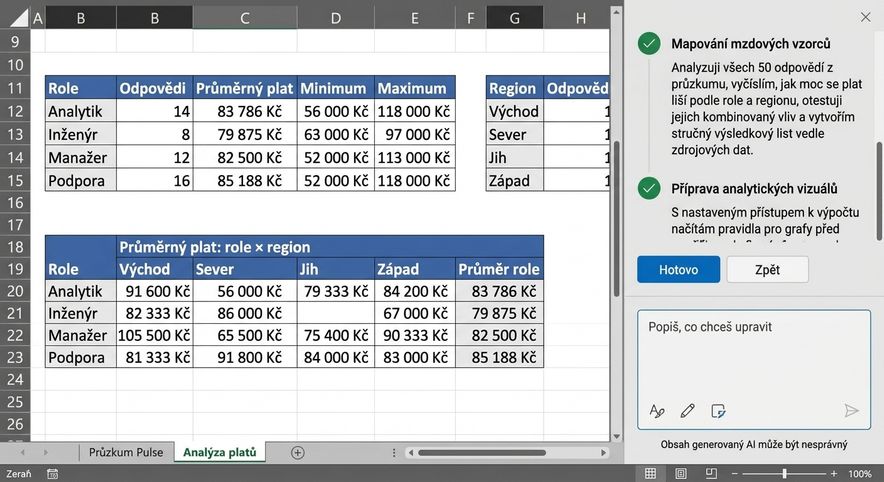Click the 'Průměr role' header cell
This screenshot has width=884, height=482.
point(499,269)
